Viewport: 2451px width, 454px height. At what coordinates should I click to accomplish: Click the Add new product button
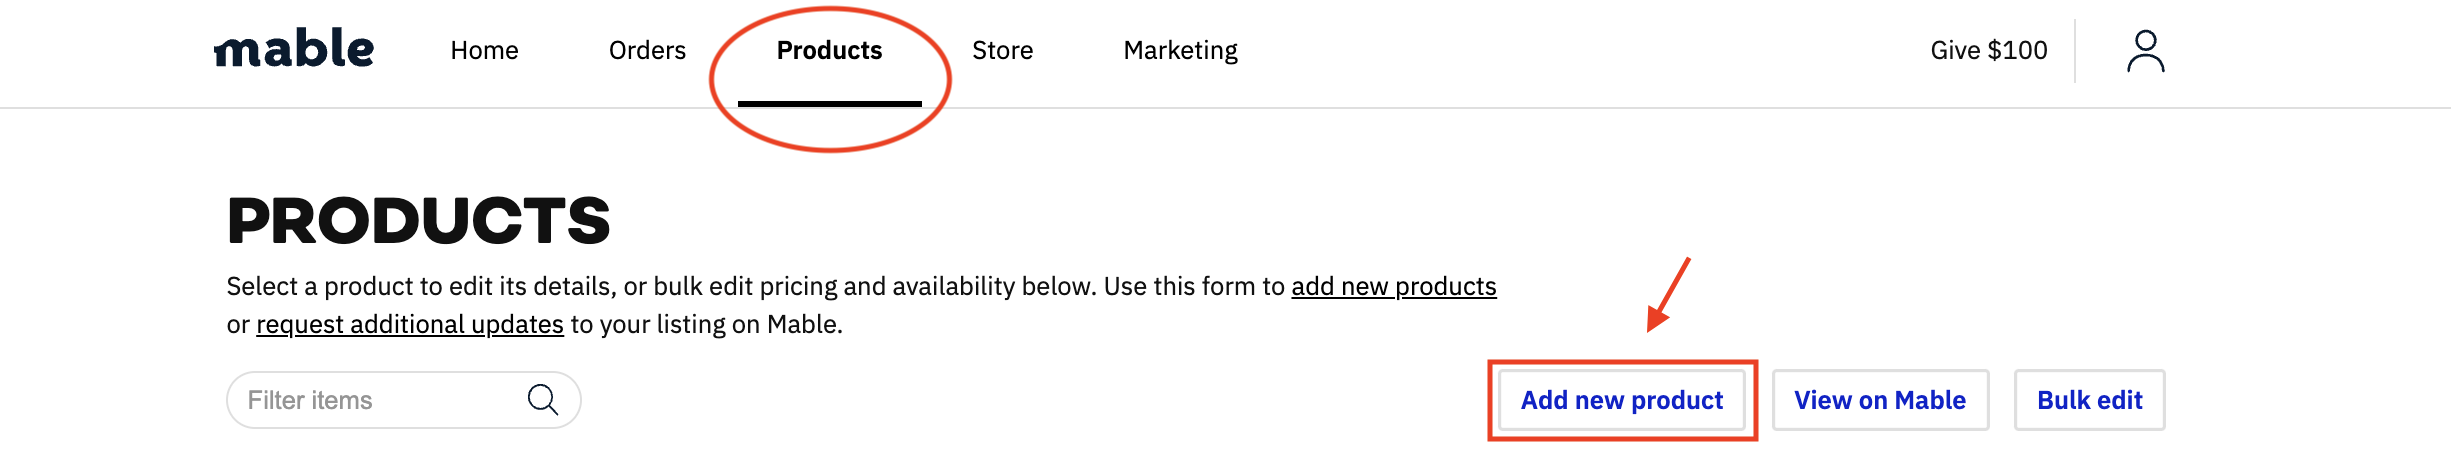pos(1621,400)
